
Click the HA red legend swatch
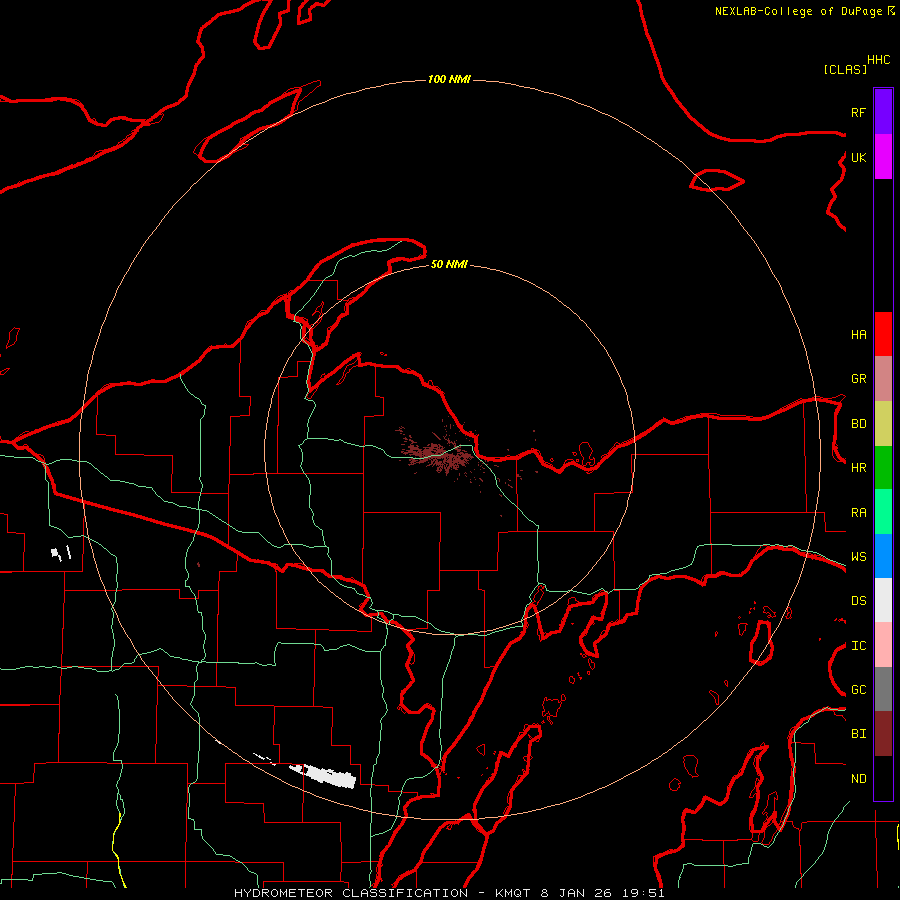(x=883, y=334)
